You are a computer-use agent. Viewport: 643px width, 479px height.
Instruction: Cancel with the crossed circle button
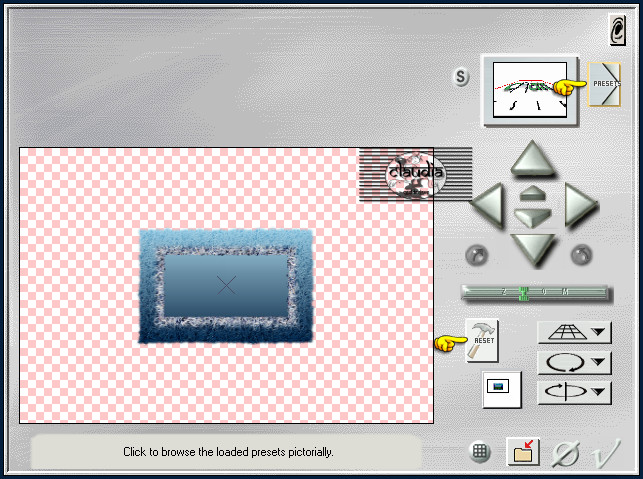click(x=566, y=454)
